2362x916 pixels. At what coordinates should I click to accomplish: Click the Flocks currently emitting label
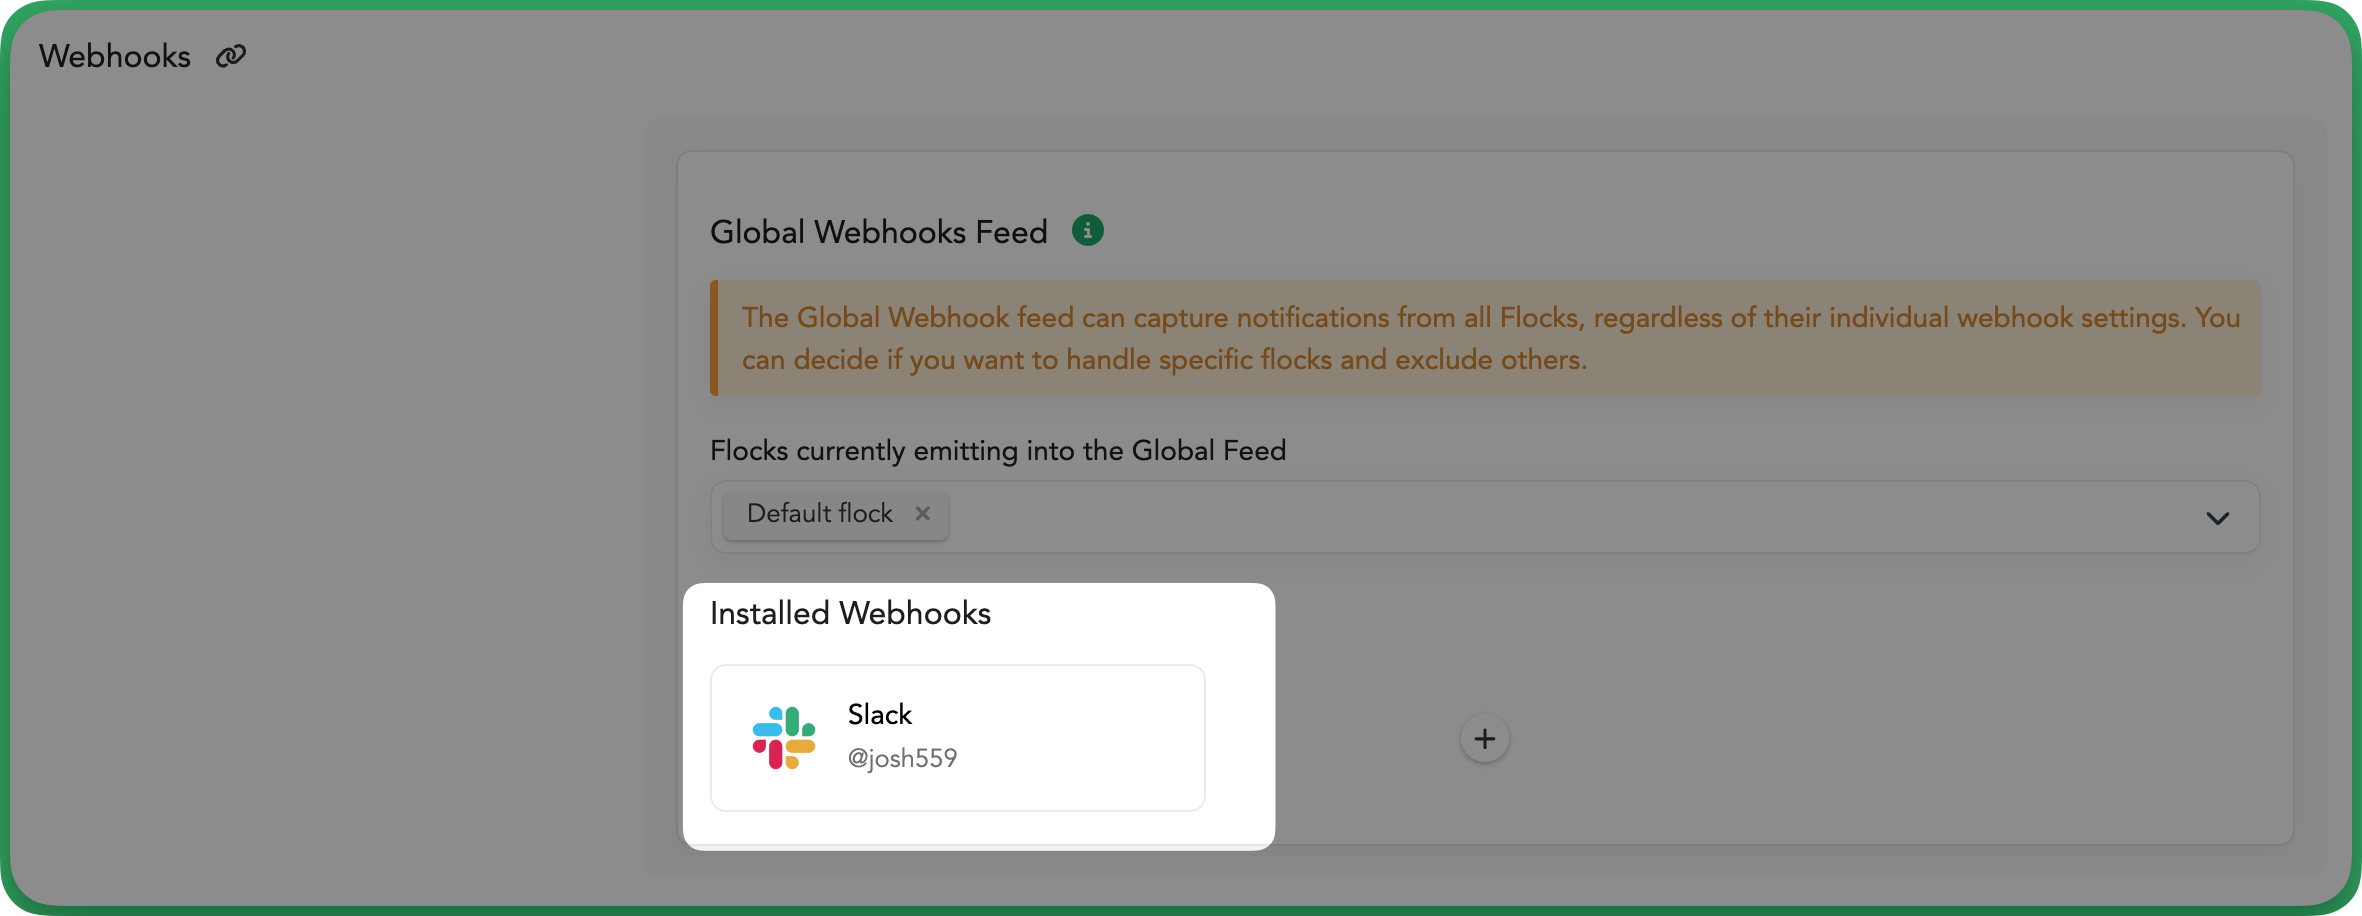(x=998, y=451)
